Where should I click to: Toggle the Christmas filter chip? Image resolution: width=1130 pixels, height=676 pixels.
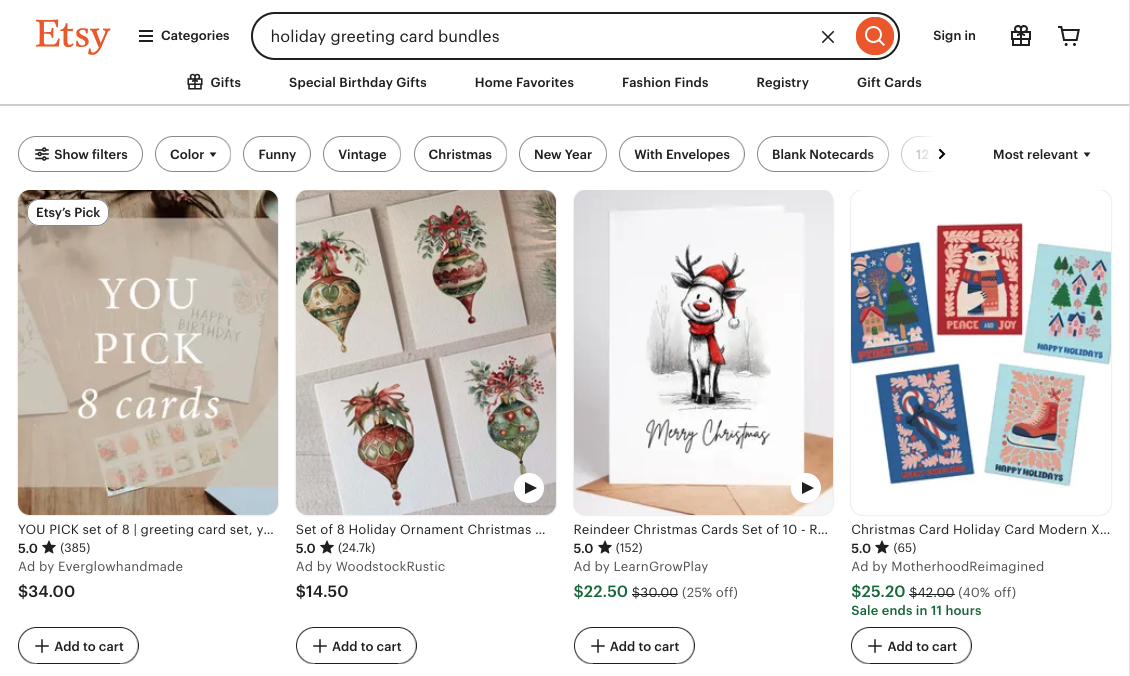[x=460, y=154]
